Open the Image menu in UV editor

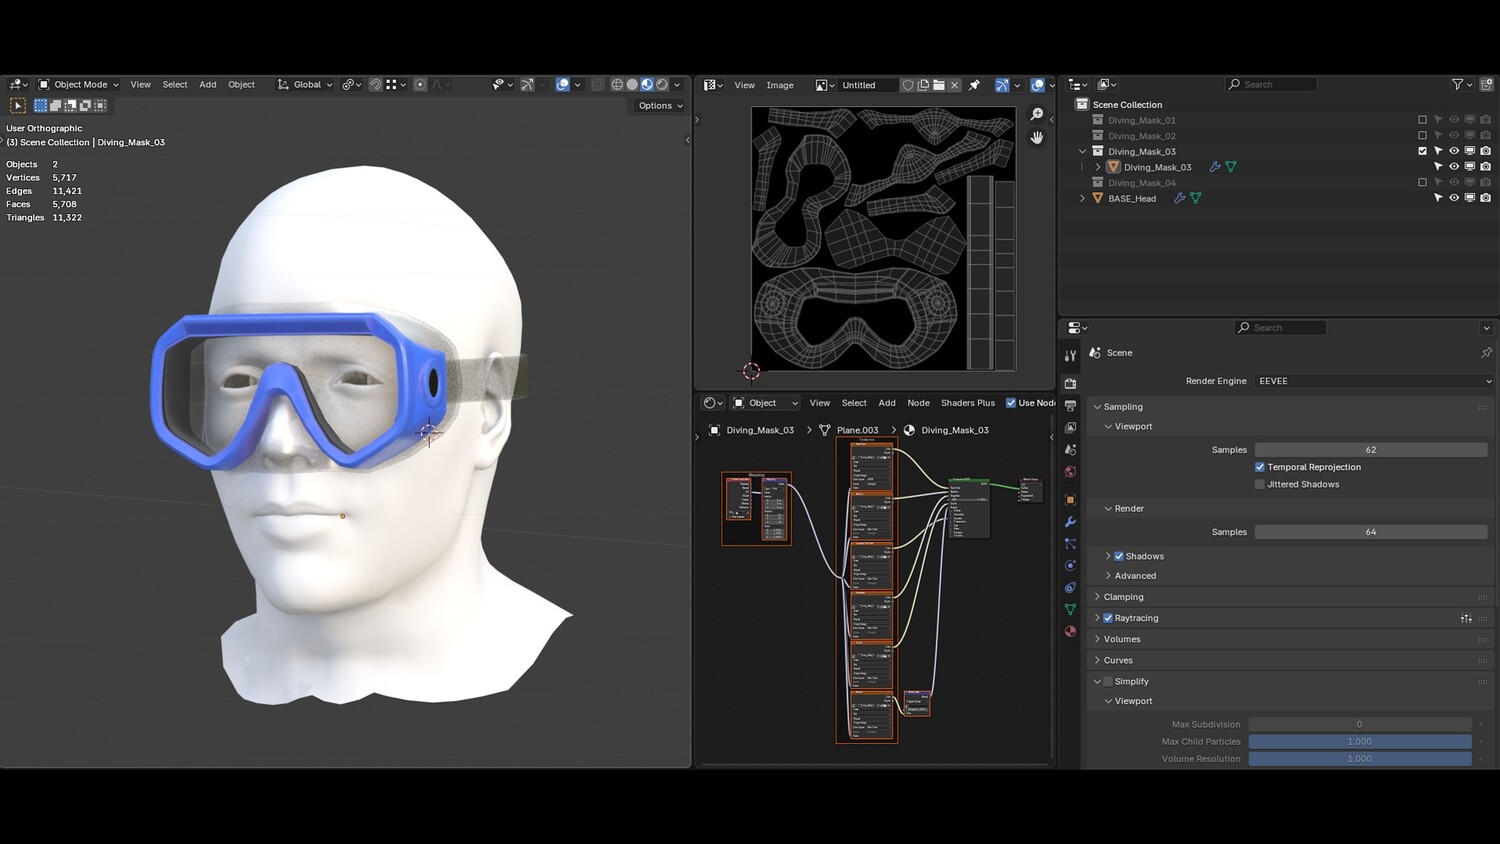coord(779,85)
